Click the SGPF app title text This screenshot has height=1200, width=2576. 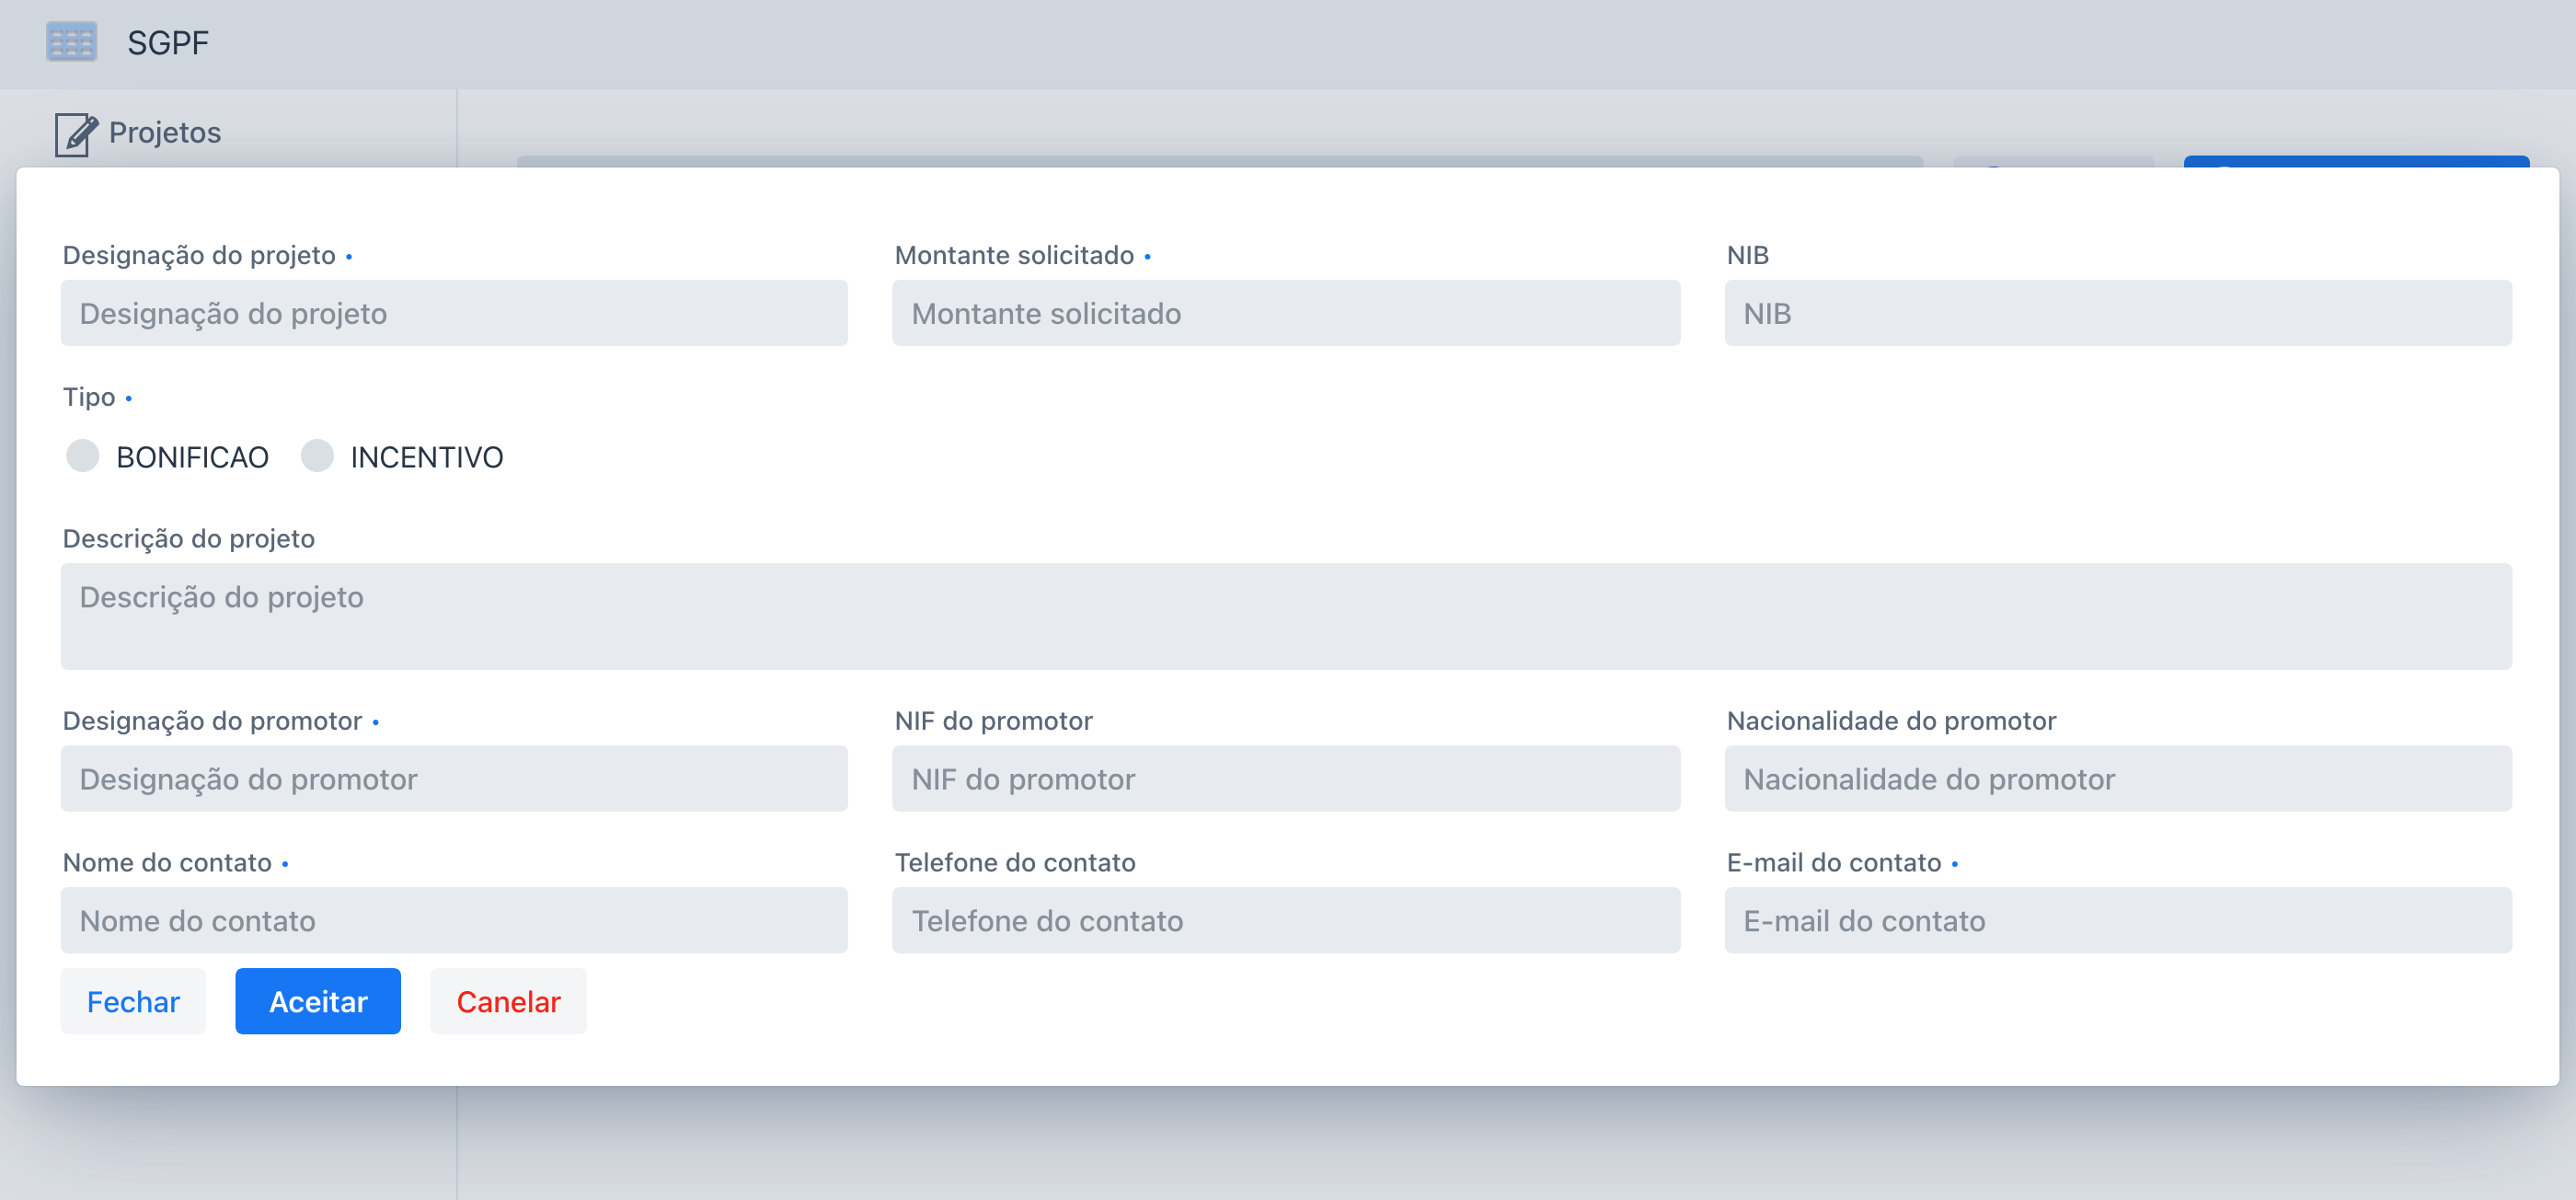coord(168,43)
